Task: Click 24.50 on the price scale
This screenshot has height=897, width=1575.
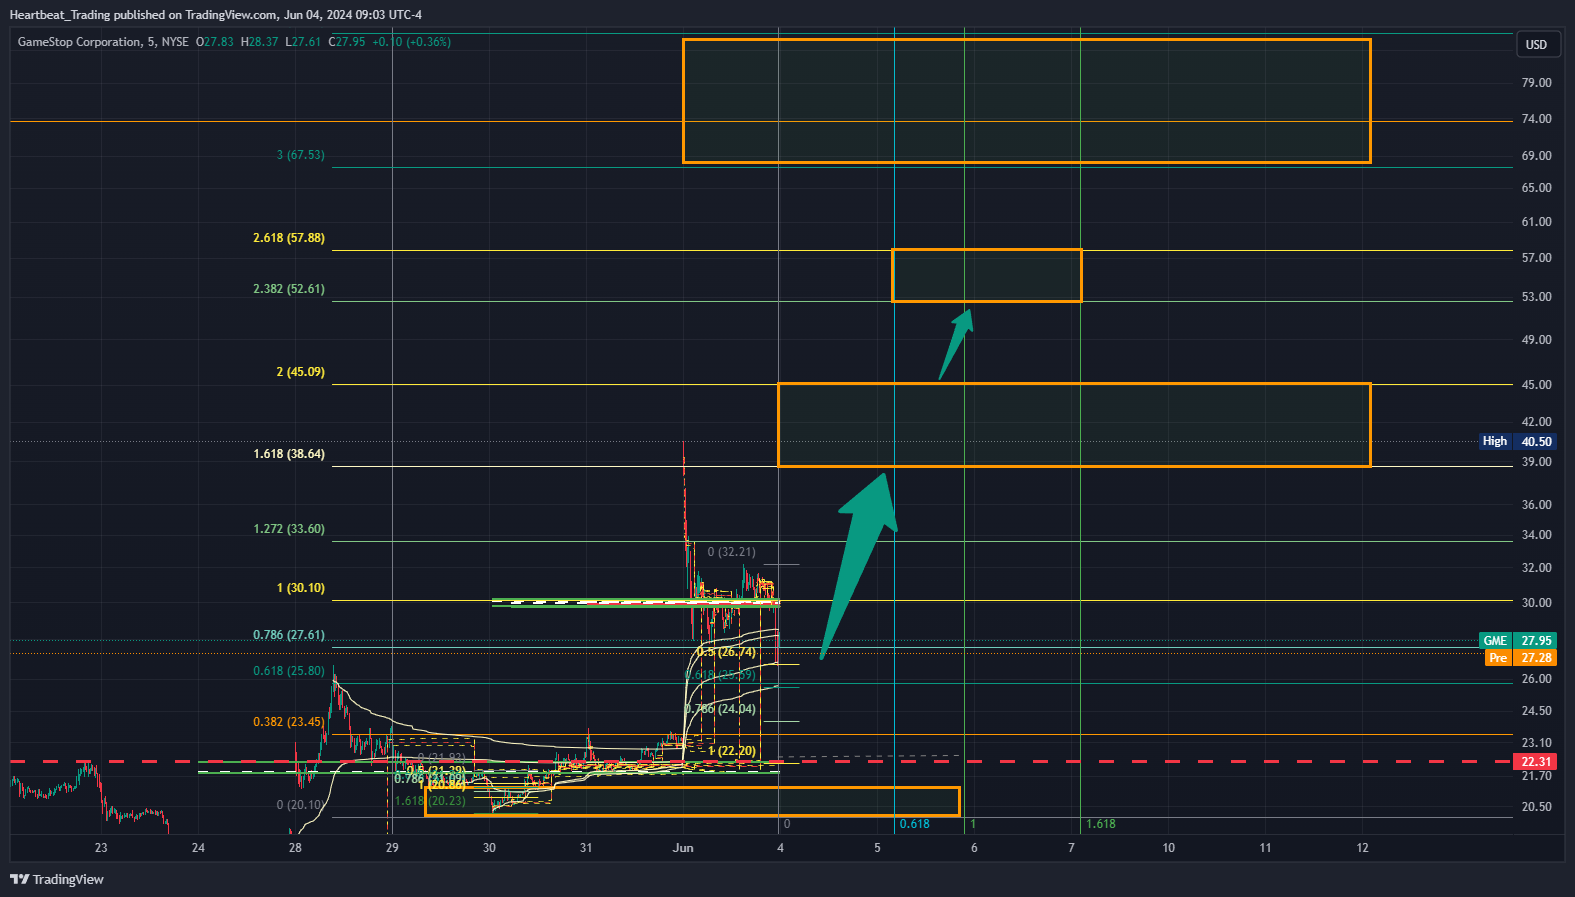Action: (1536, 711)
